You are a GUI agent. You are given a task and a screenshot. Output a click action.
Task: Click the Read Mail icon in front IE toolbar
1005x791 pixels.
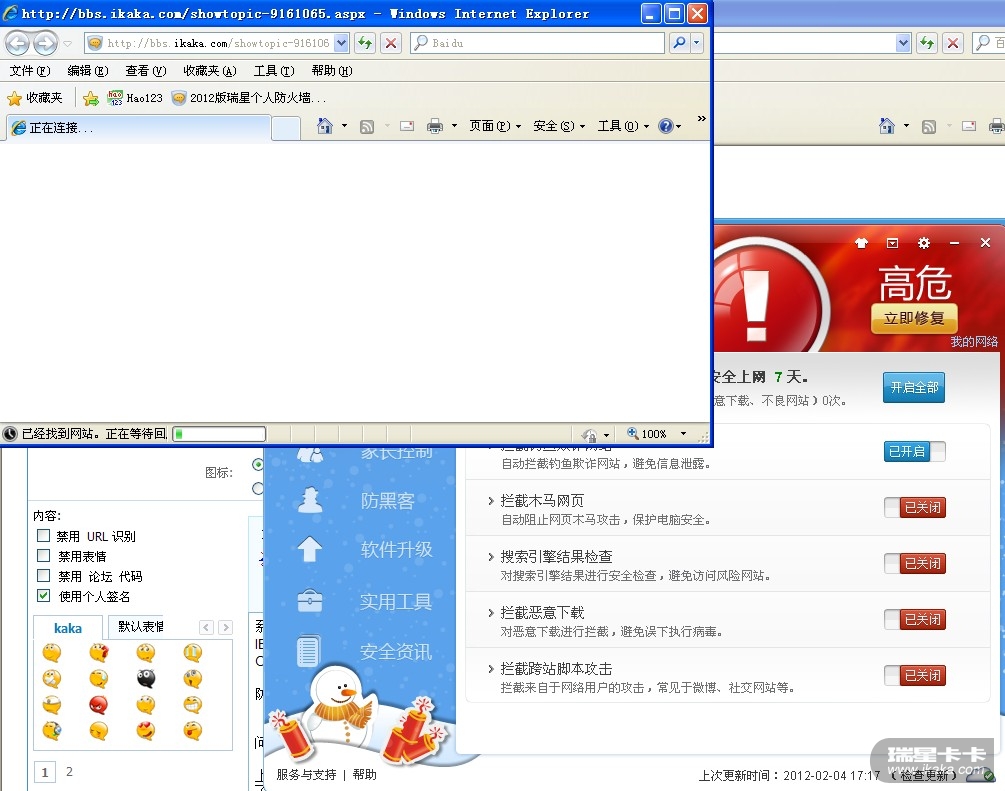pos(407,126)
